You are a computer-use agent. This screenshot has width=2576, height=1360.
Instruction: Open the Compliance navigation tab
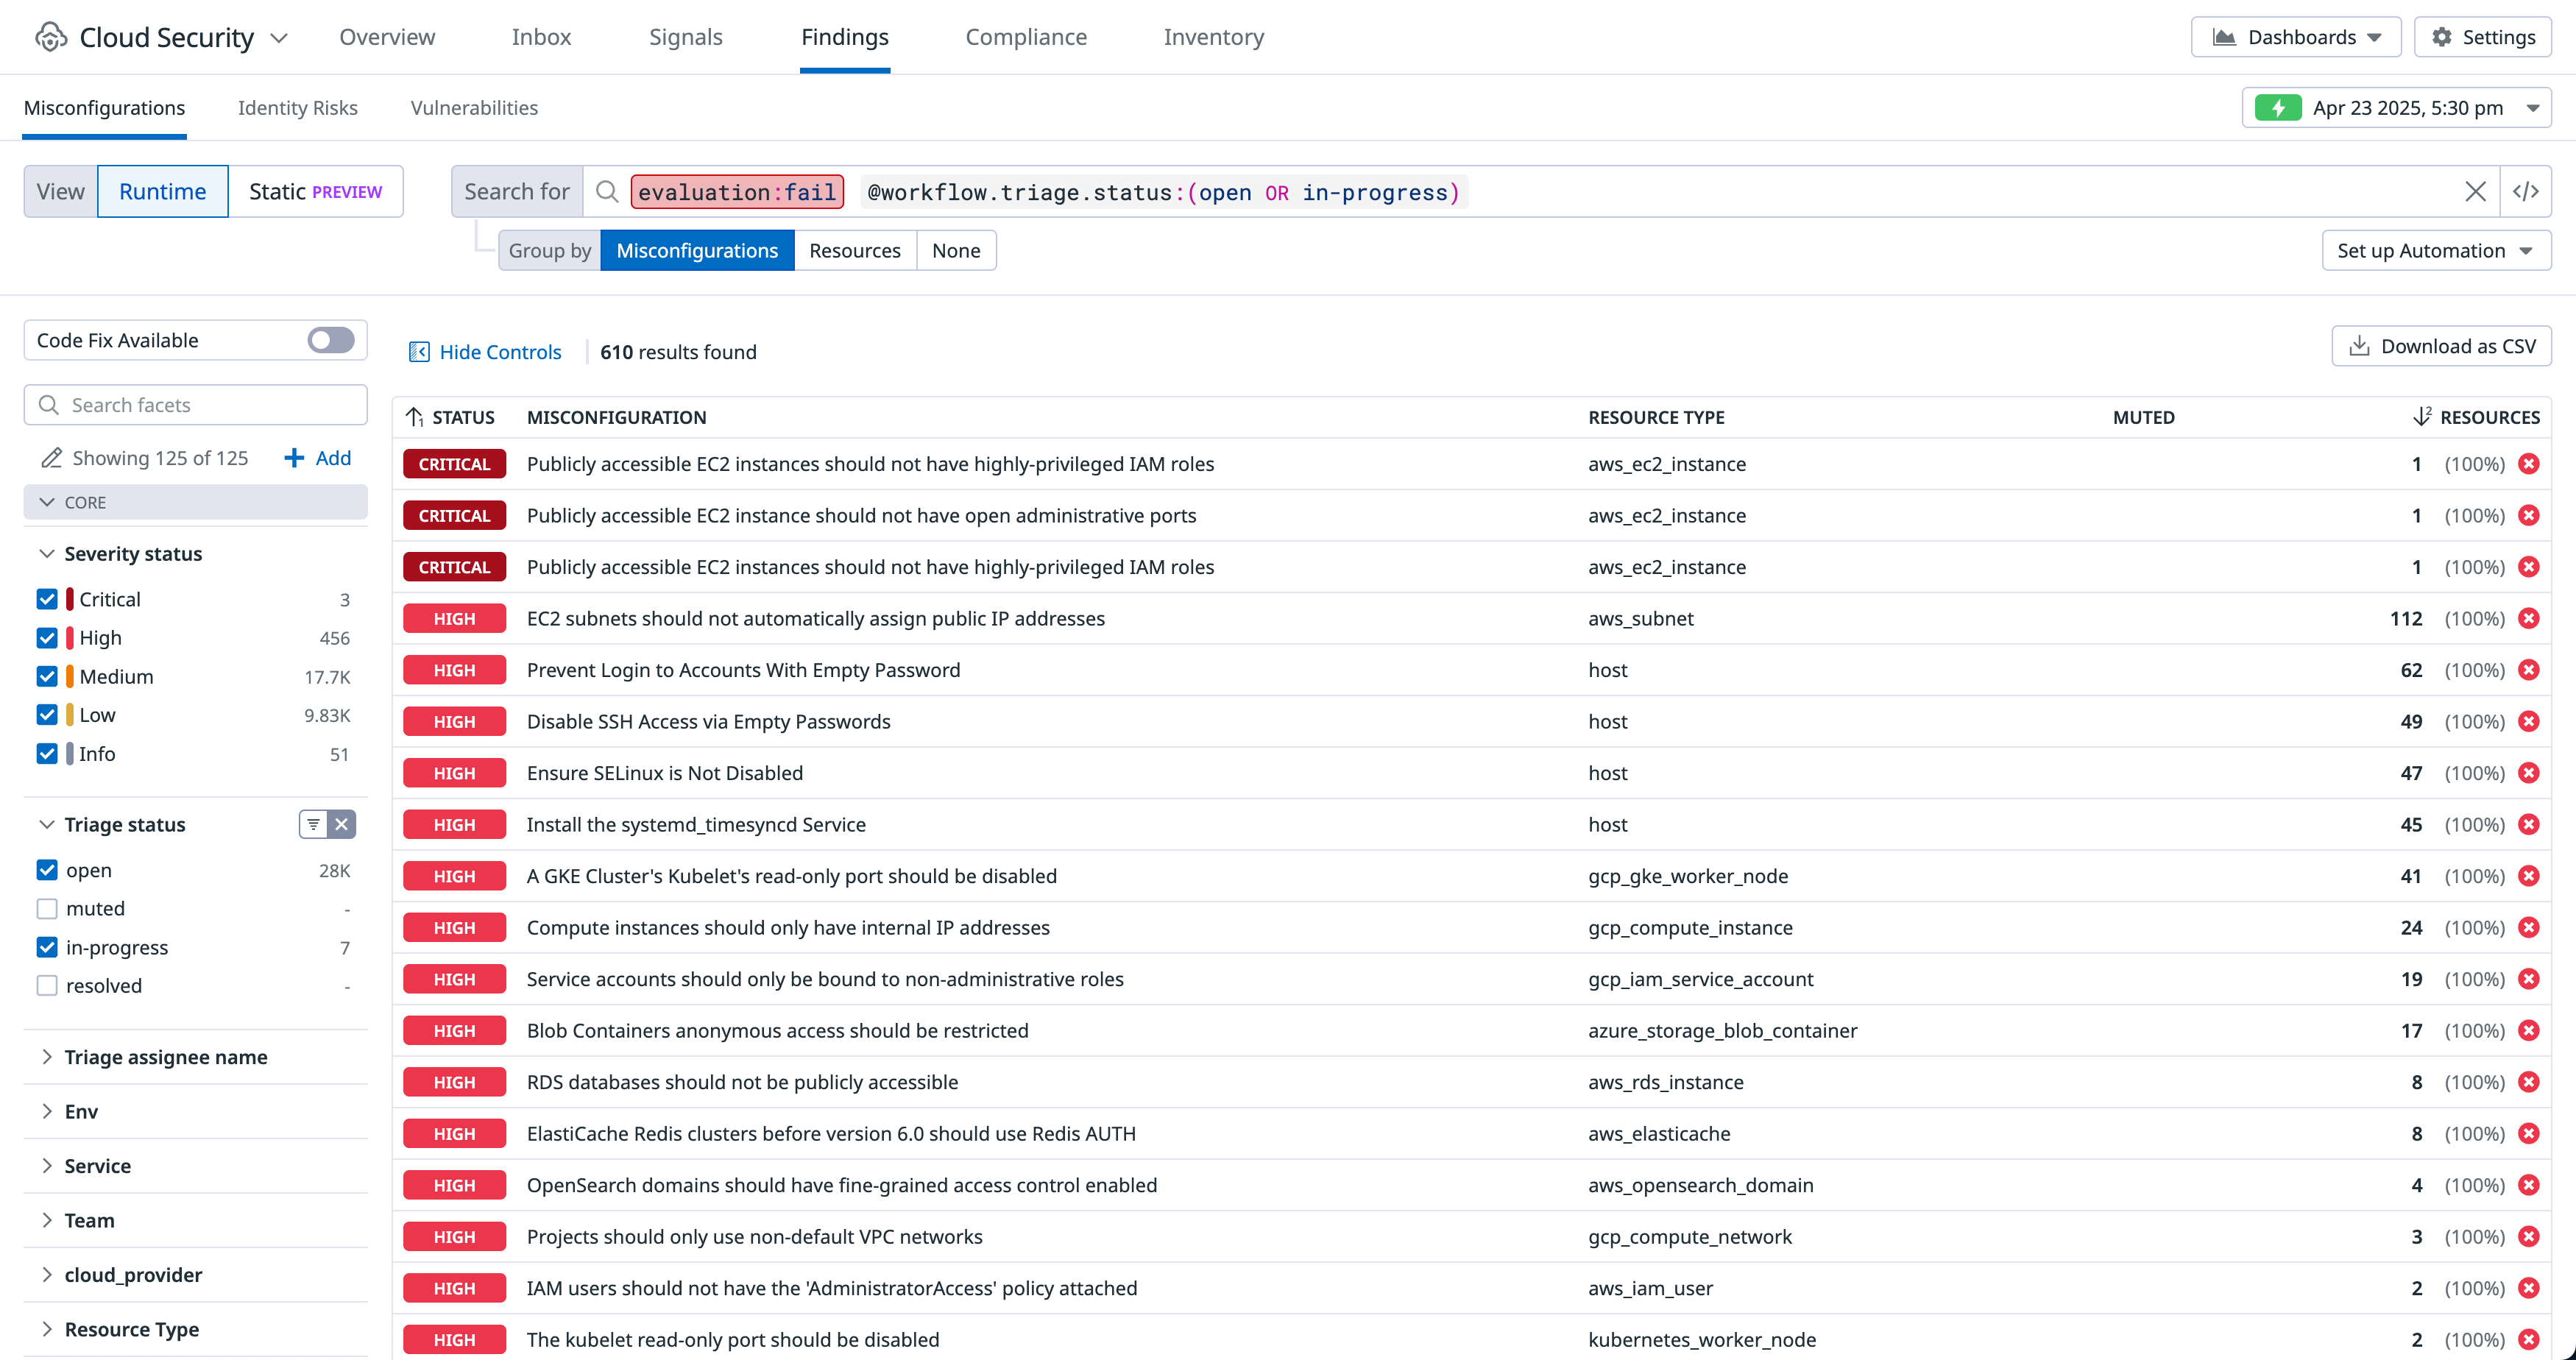(1025, 37)
